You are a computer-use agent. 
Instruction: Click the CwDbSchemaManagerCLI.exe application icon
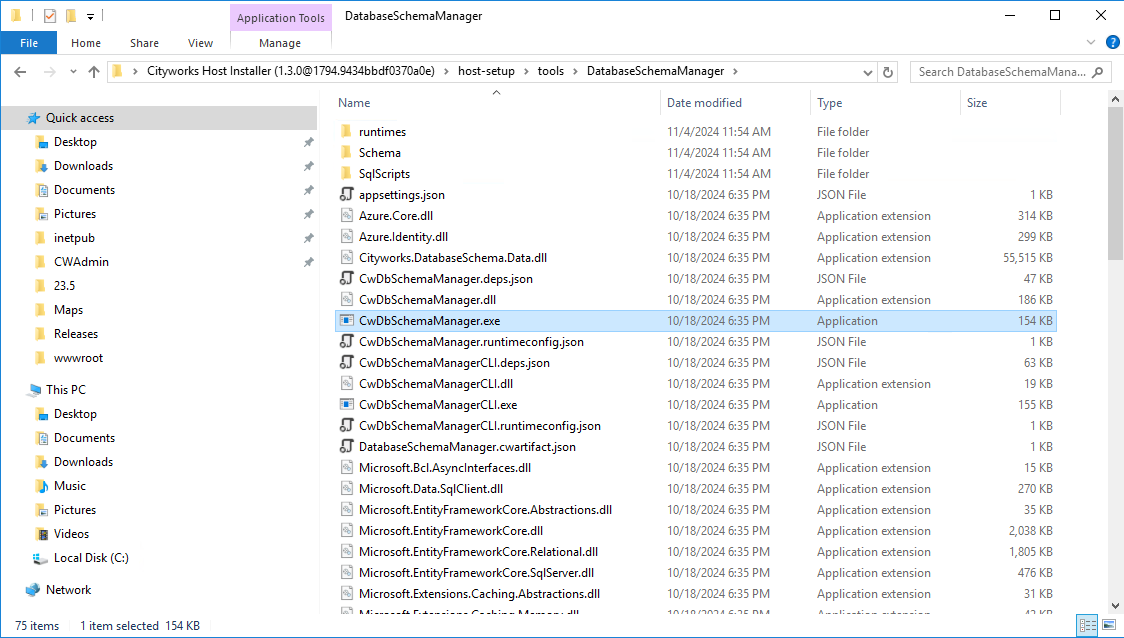click(346, 405)
